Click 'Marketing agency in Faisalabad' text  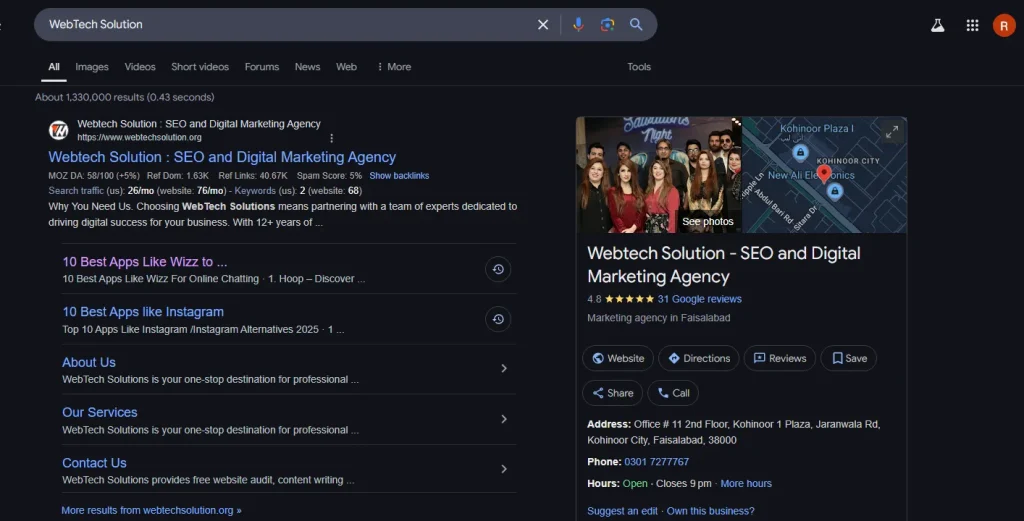point(658,318)
